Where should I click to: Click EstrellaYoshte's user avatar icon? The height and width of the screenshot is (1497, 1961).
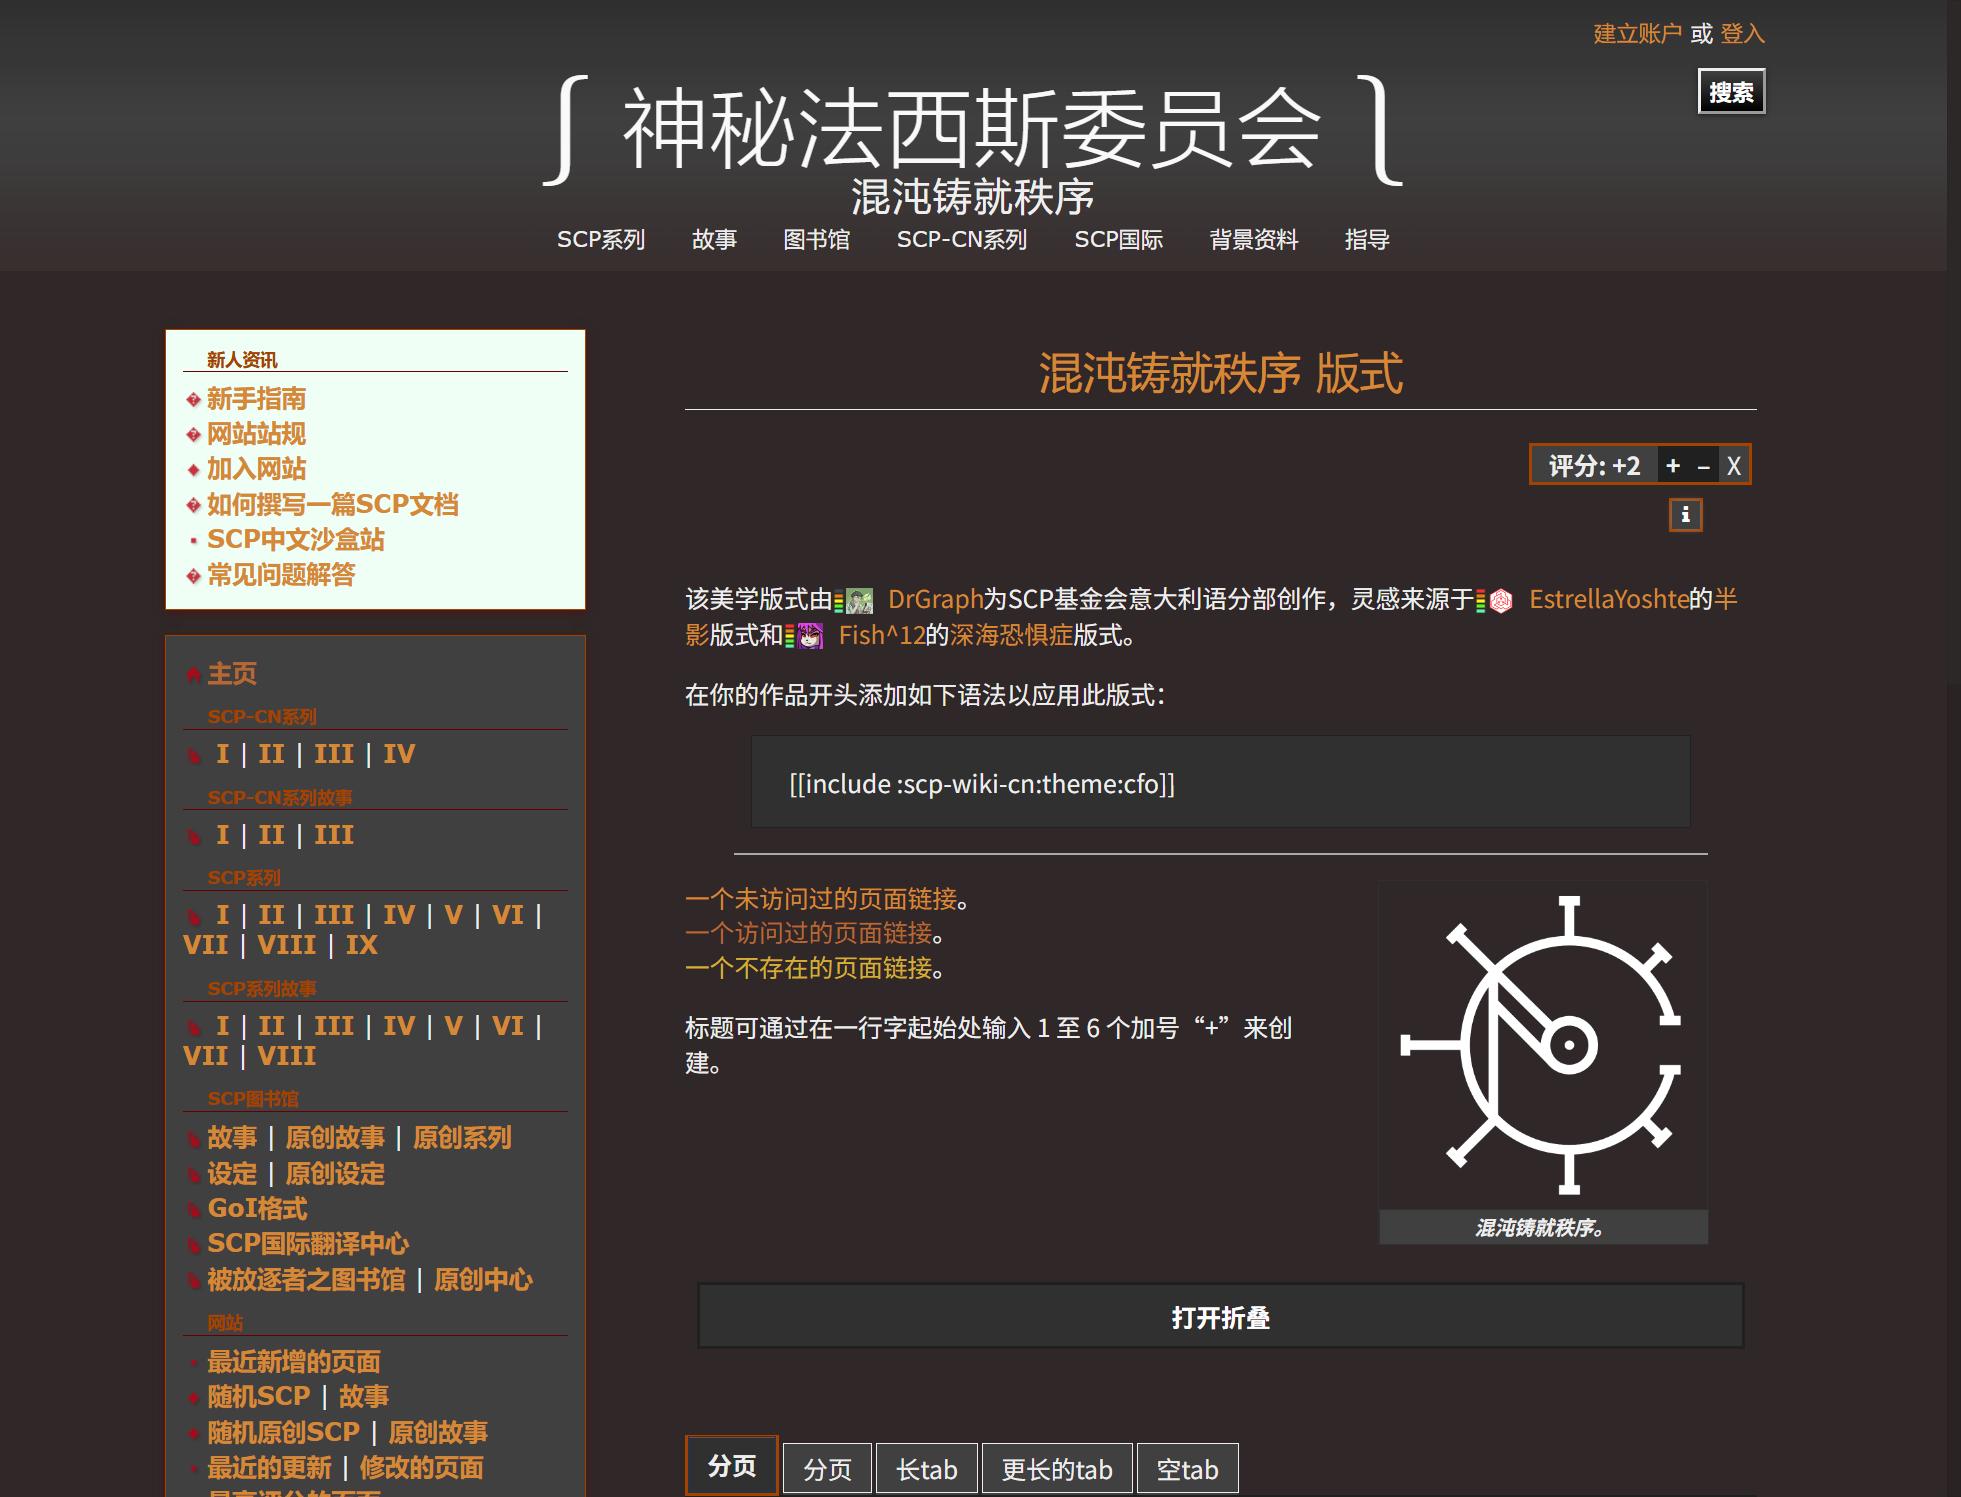[1500, 600]
